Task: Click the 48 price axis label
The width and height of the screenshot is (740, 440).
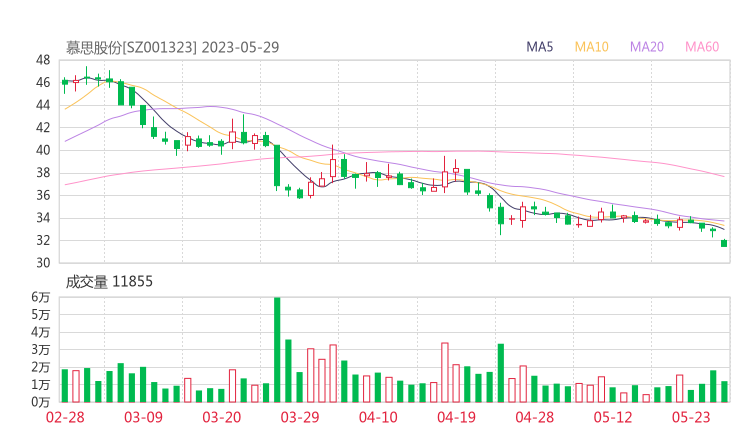Action: [x=43, y=60]
